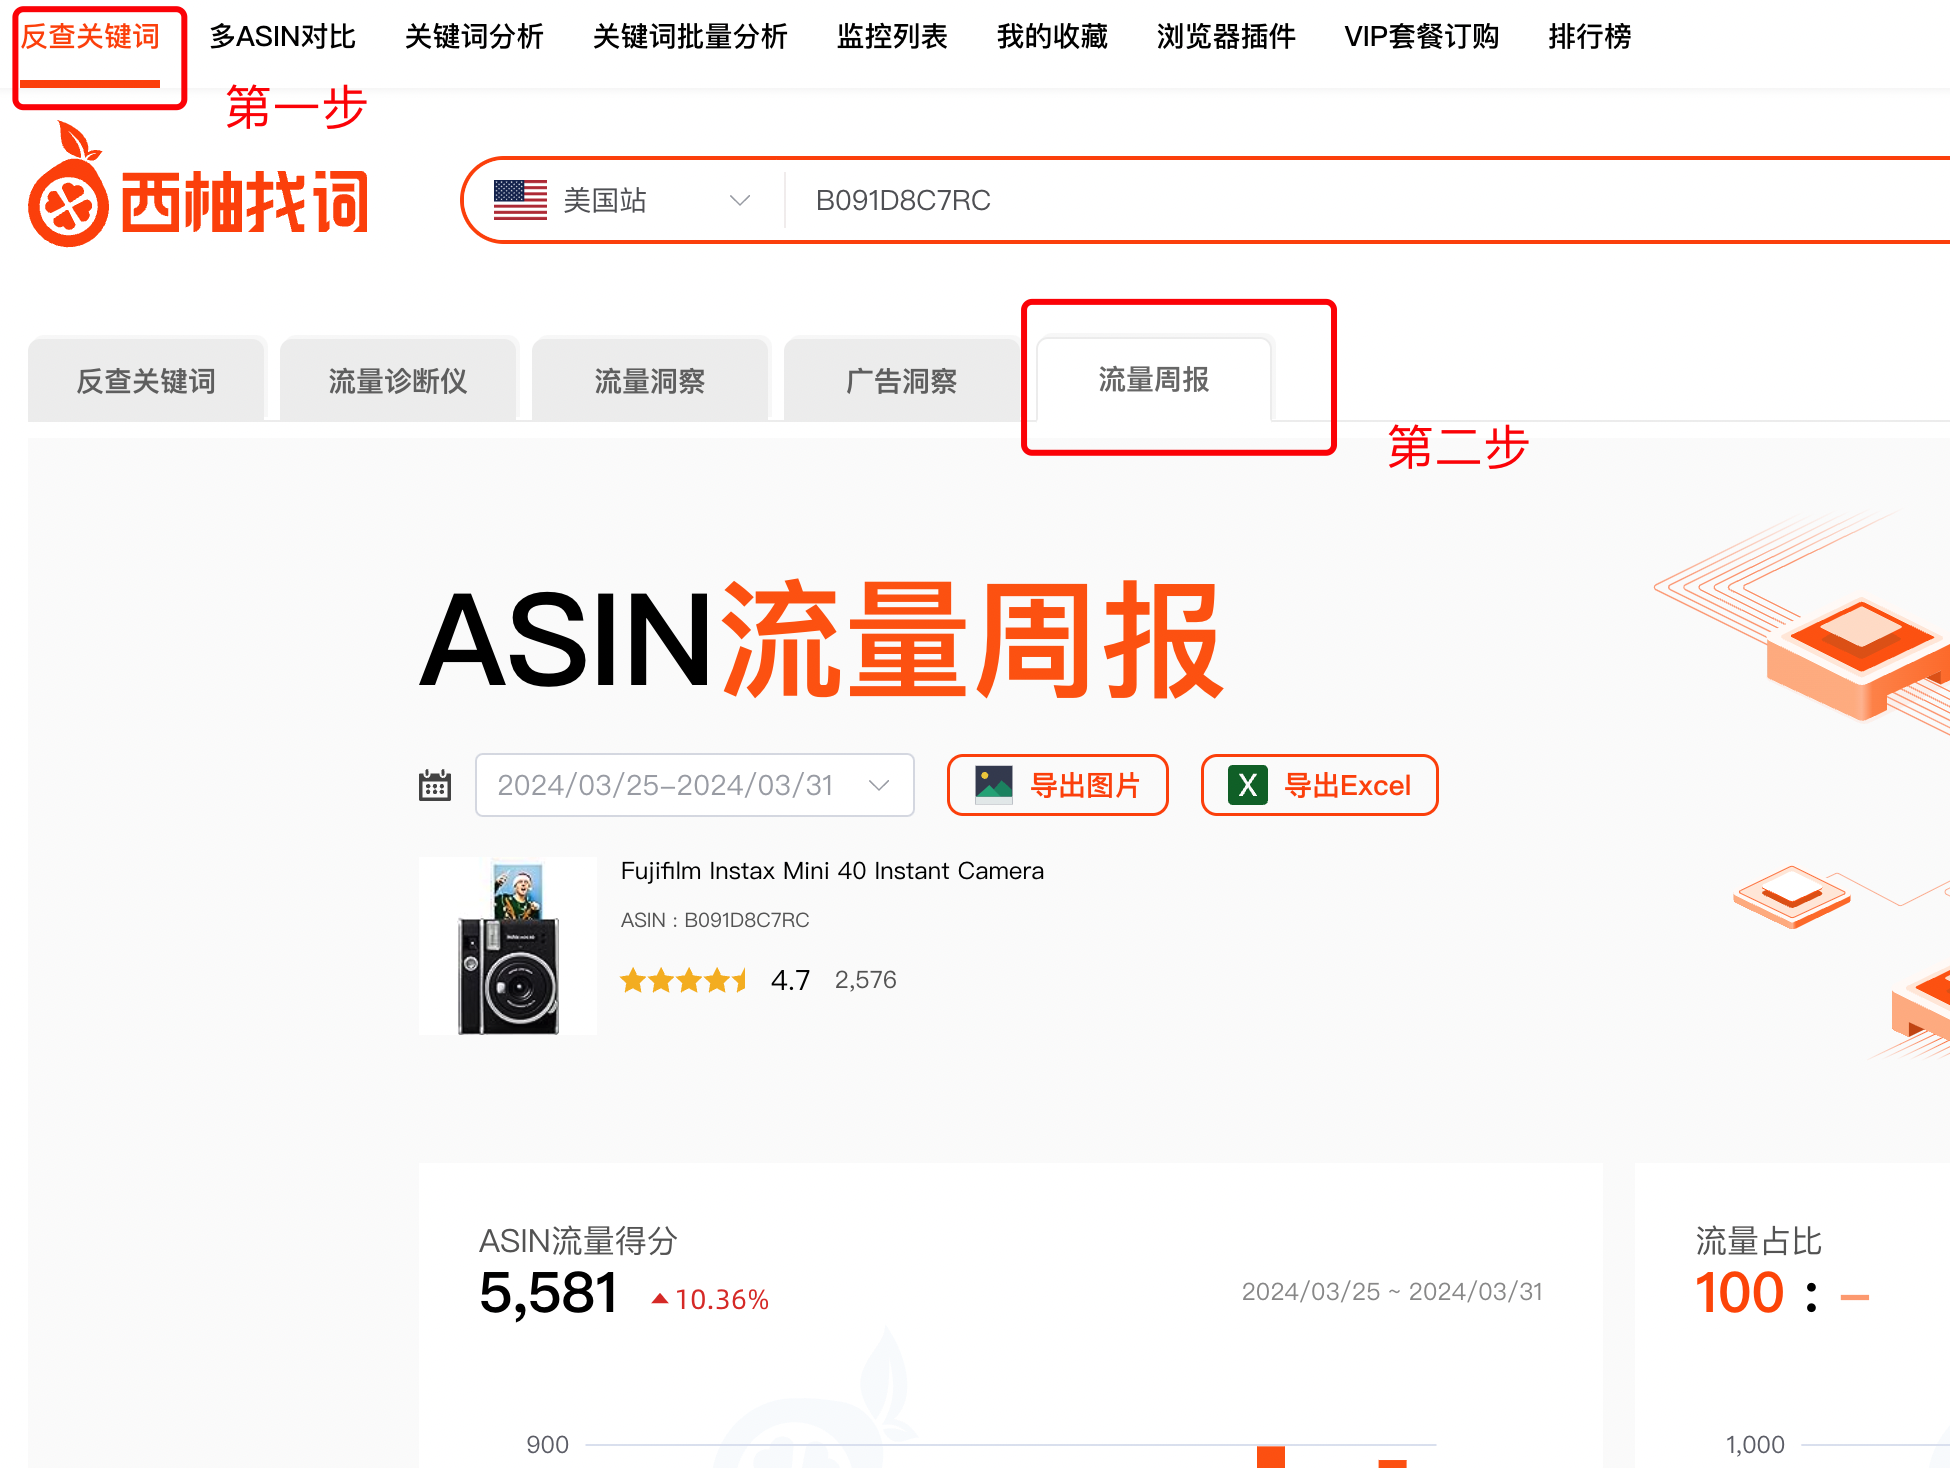Open VIP套餐订购 menu item
The width and height of the screenshot is (1950, 1468).
pos(1422,37)
